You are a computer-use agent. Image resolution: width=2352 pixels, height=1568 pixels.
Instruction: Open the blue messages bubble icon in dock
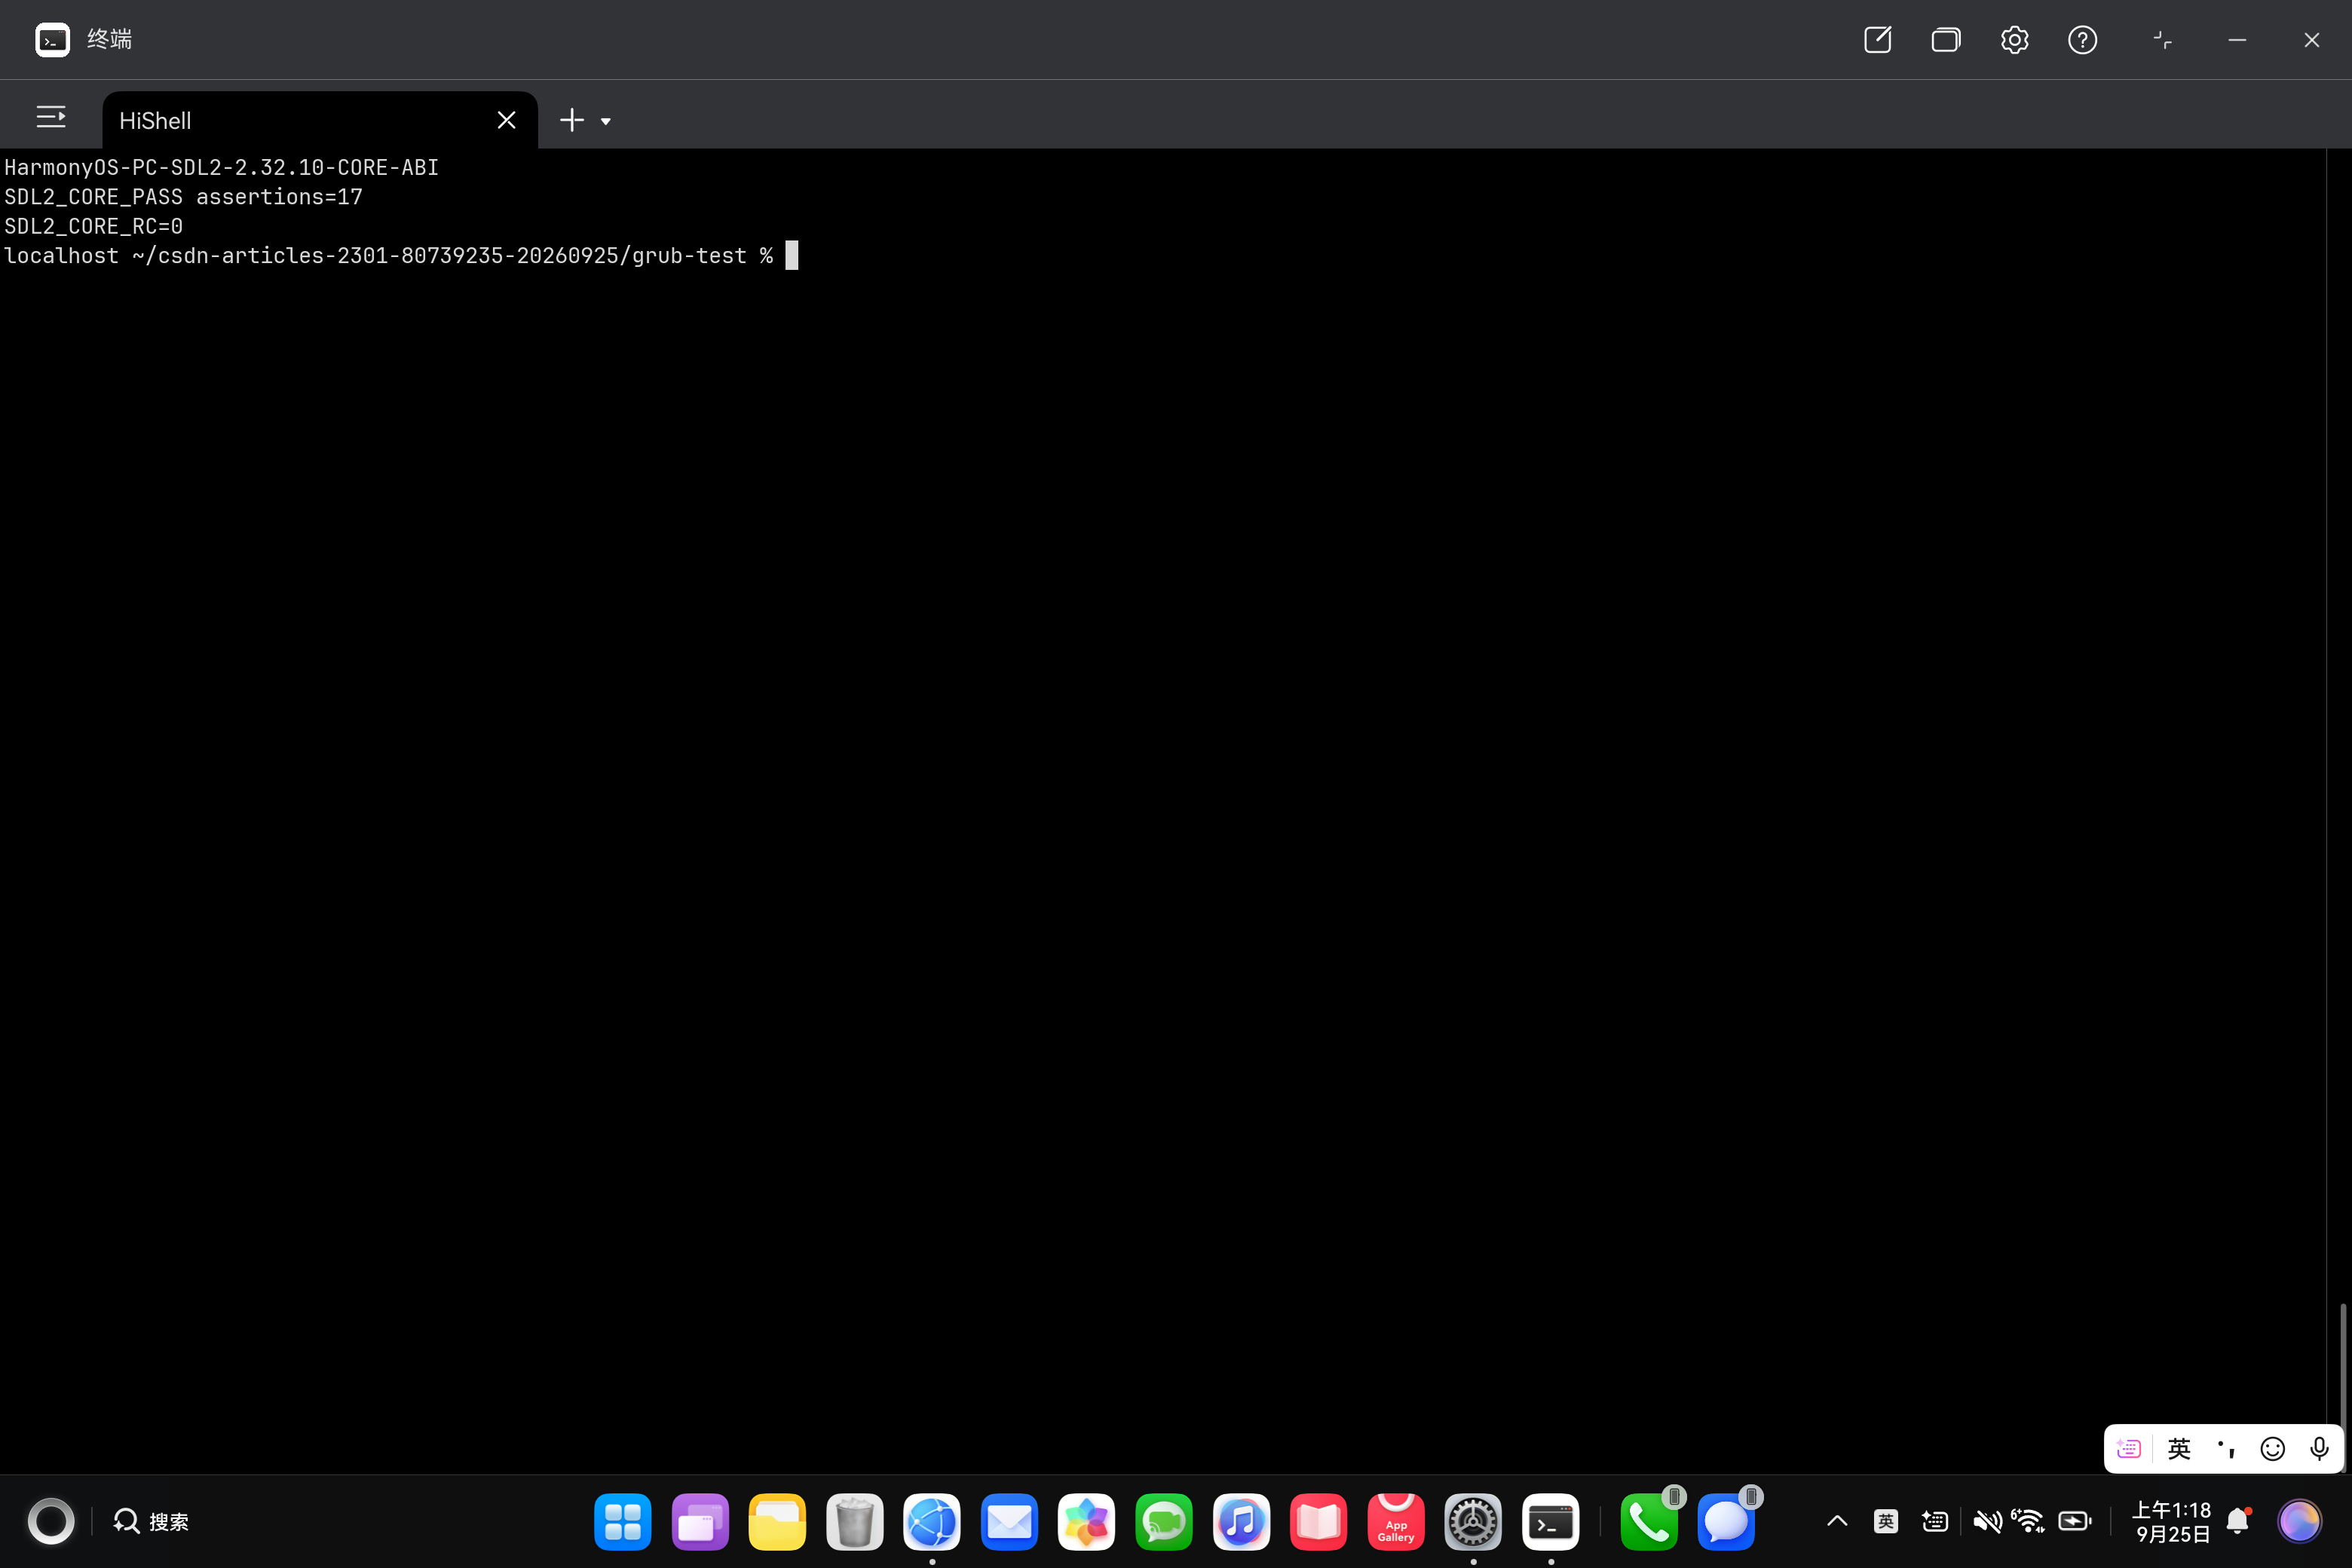[x=1726, y=1521]
